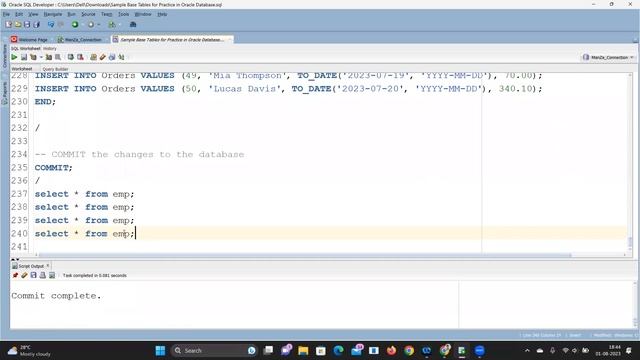Click the comment text on line 234

139,155
